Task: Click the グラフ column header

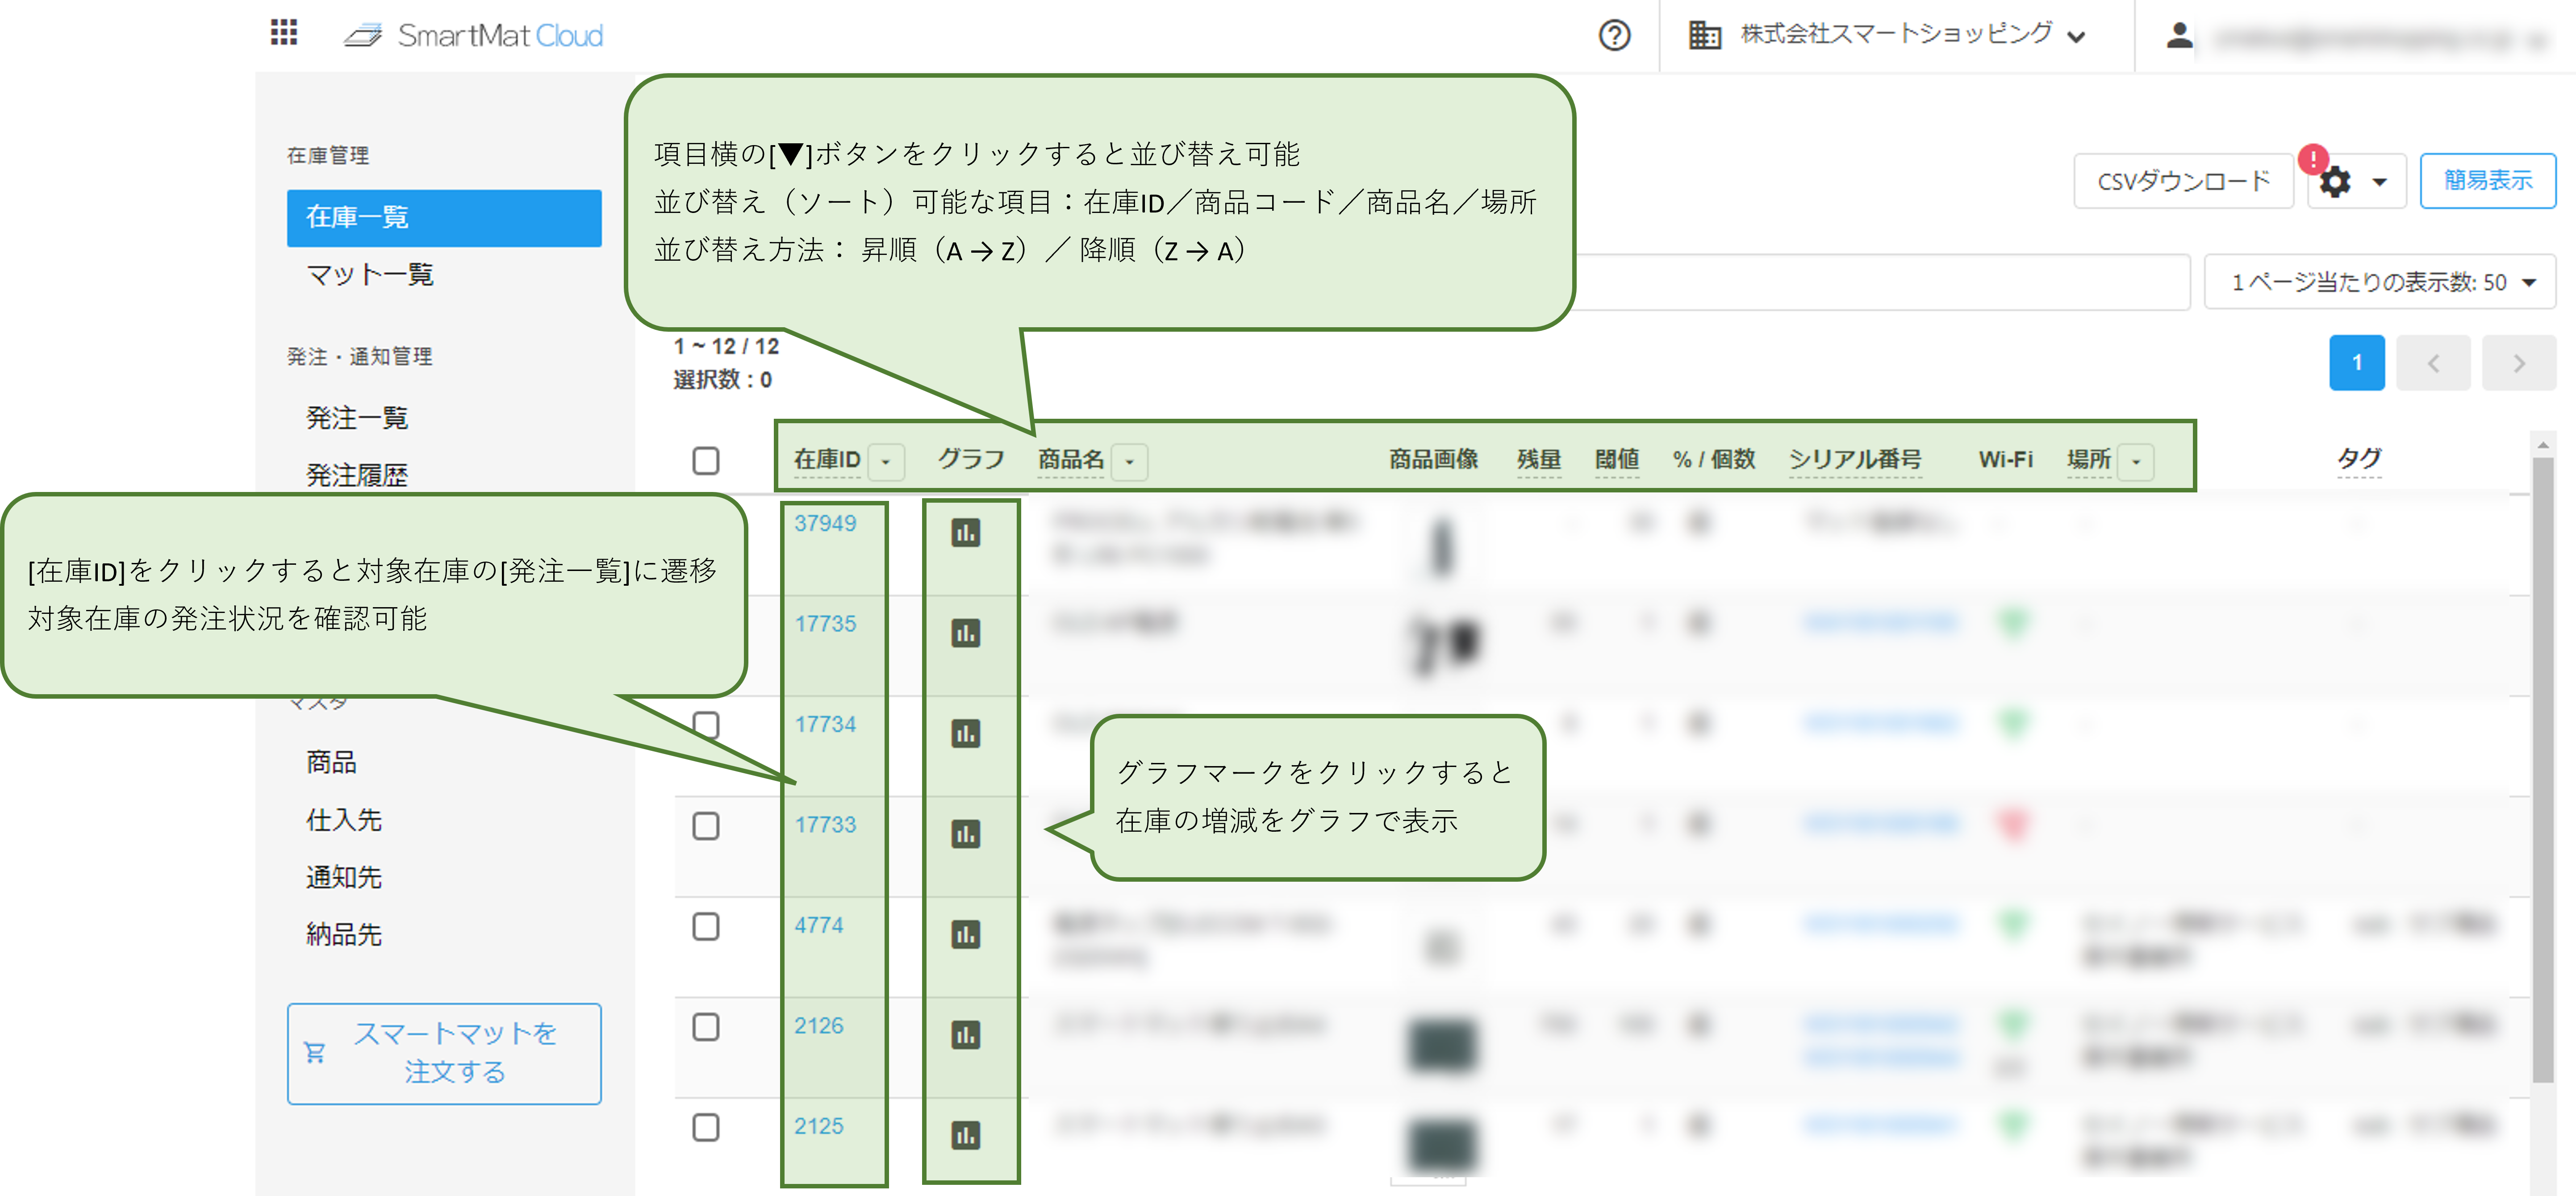Action: pos(971,459)
